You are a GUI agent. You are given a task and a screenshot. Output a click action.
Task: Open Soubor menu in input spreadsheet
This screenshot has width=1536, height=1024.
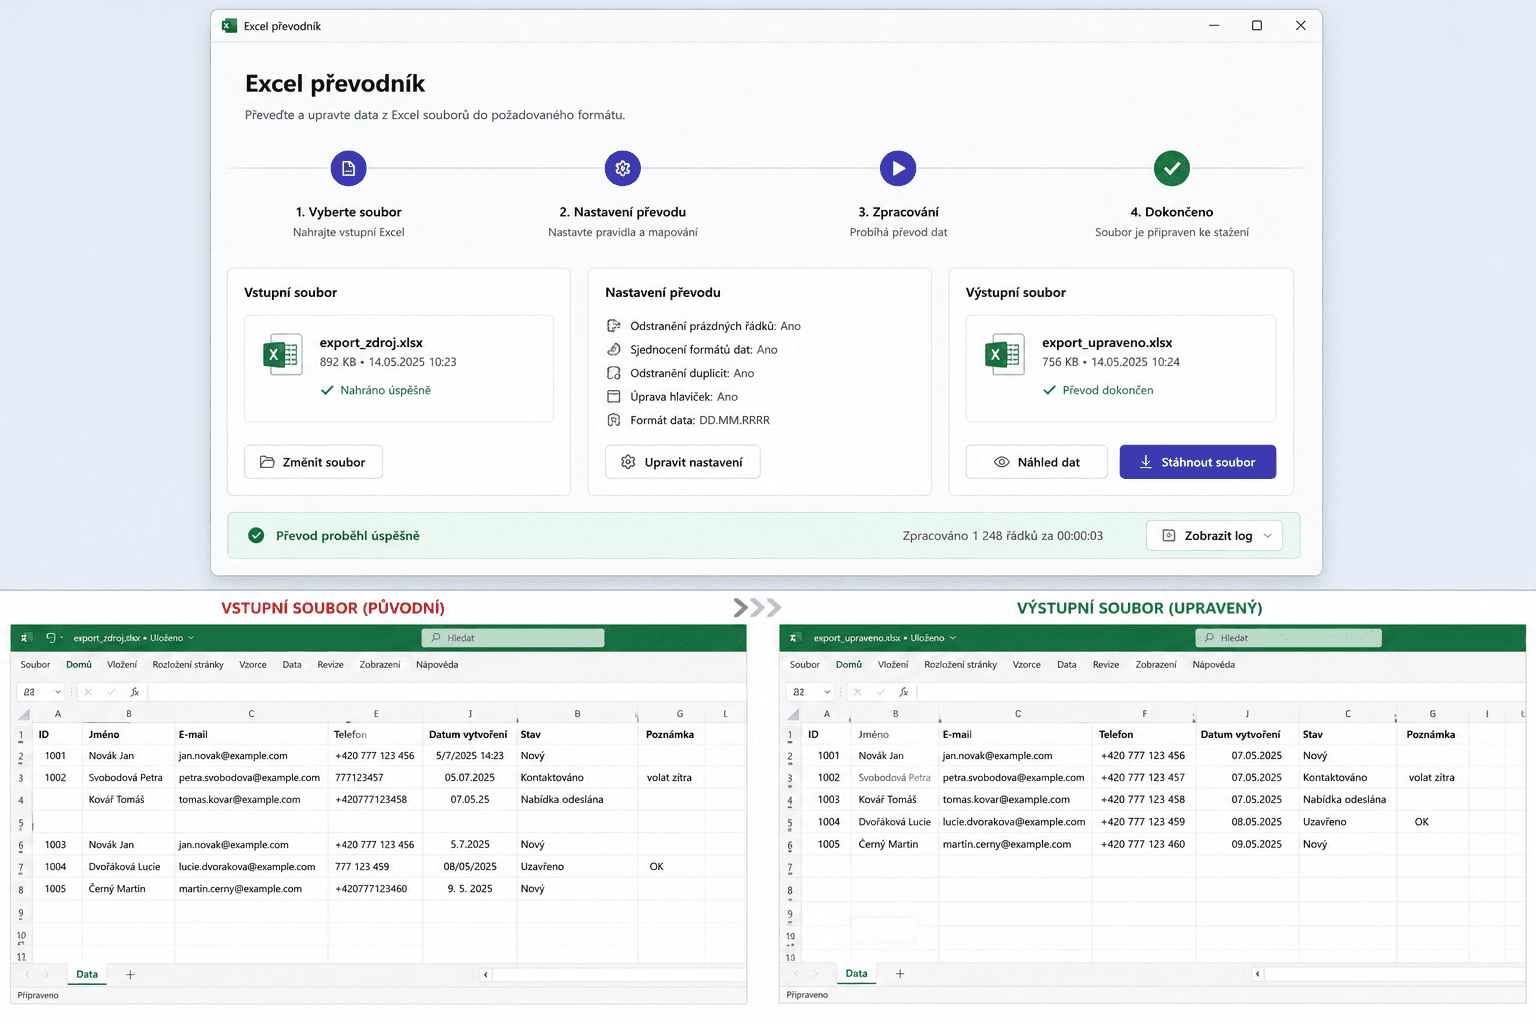click(35, 665)
